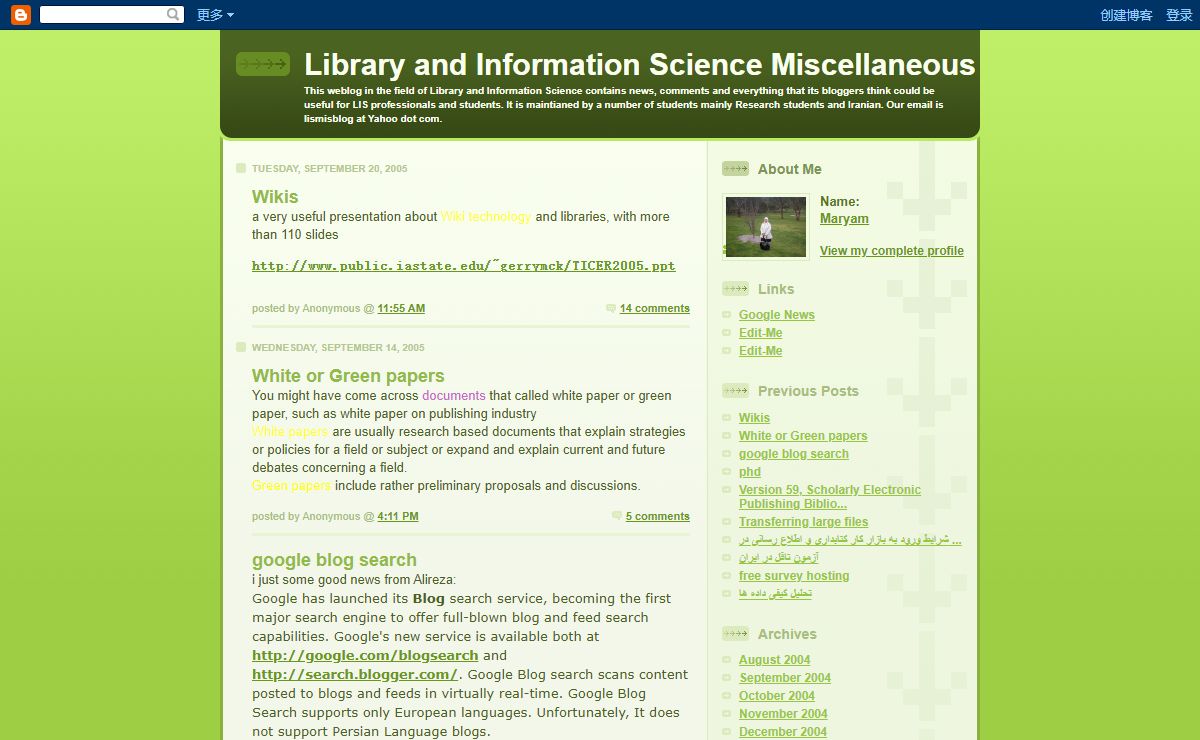Click the arrow icon beside About Me heading
This screenshot has height=740, width=1200.
735,169
